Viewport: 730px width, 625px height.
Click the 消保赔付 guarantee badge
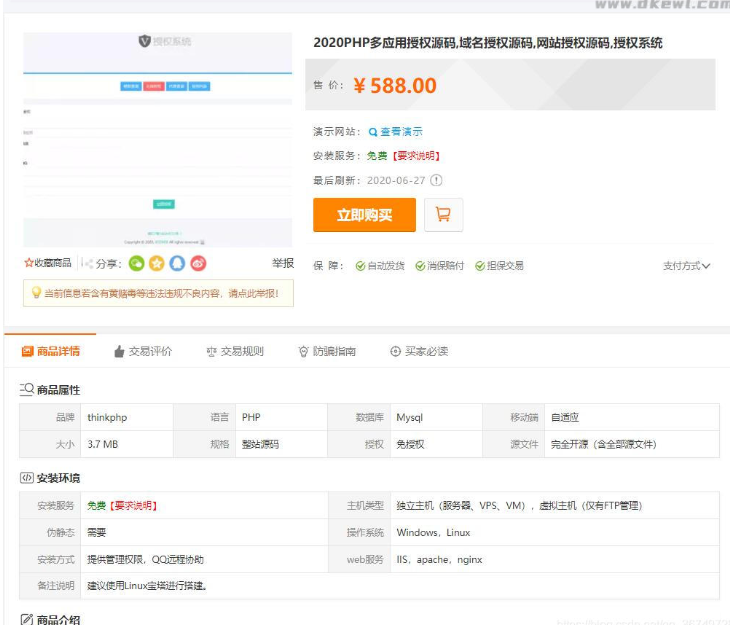click(x=439, y=265)
